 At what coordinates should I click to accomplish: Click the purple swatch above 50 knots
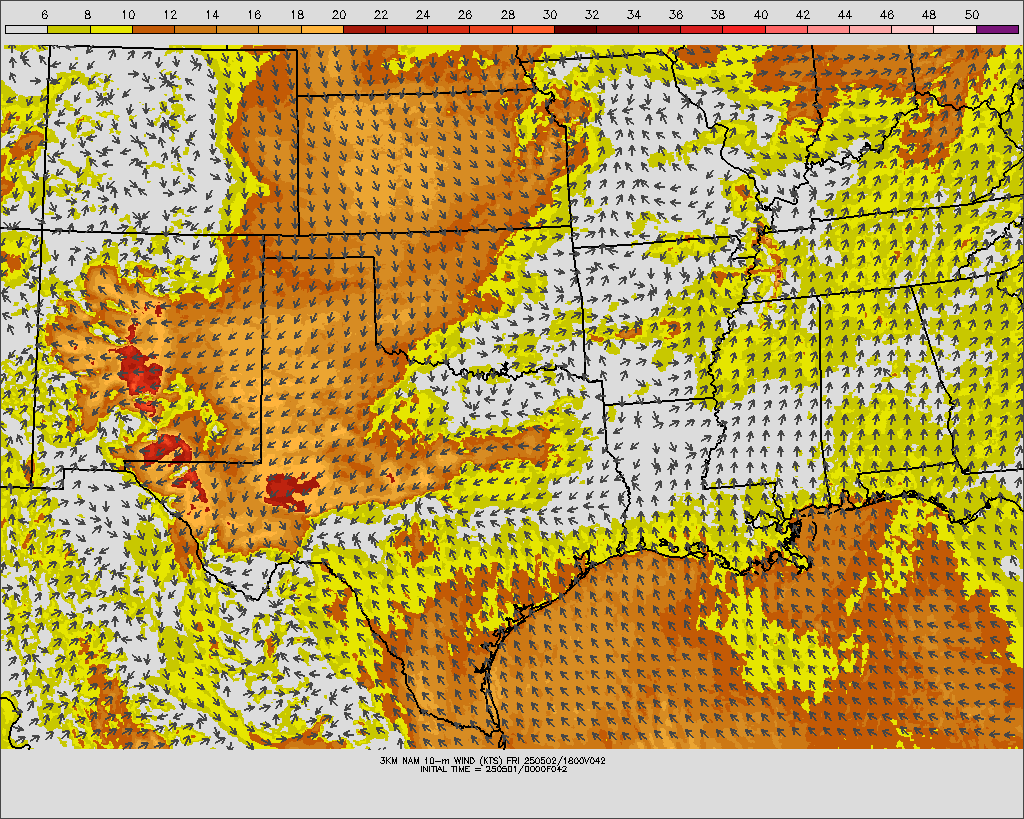point(997,29)
